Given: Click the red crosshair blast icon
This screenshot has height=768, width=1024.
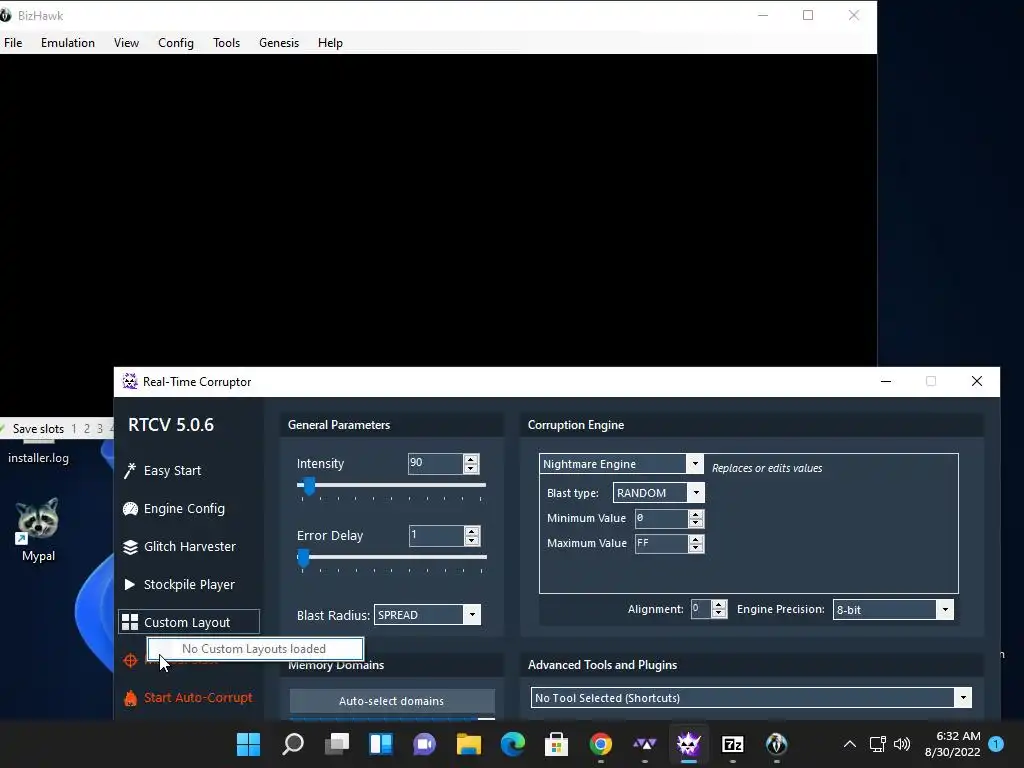Looking at the screenshot, I should (x=131, y=660).
